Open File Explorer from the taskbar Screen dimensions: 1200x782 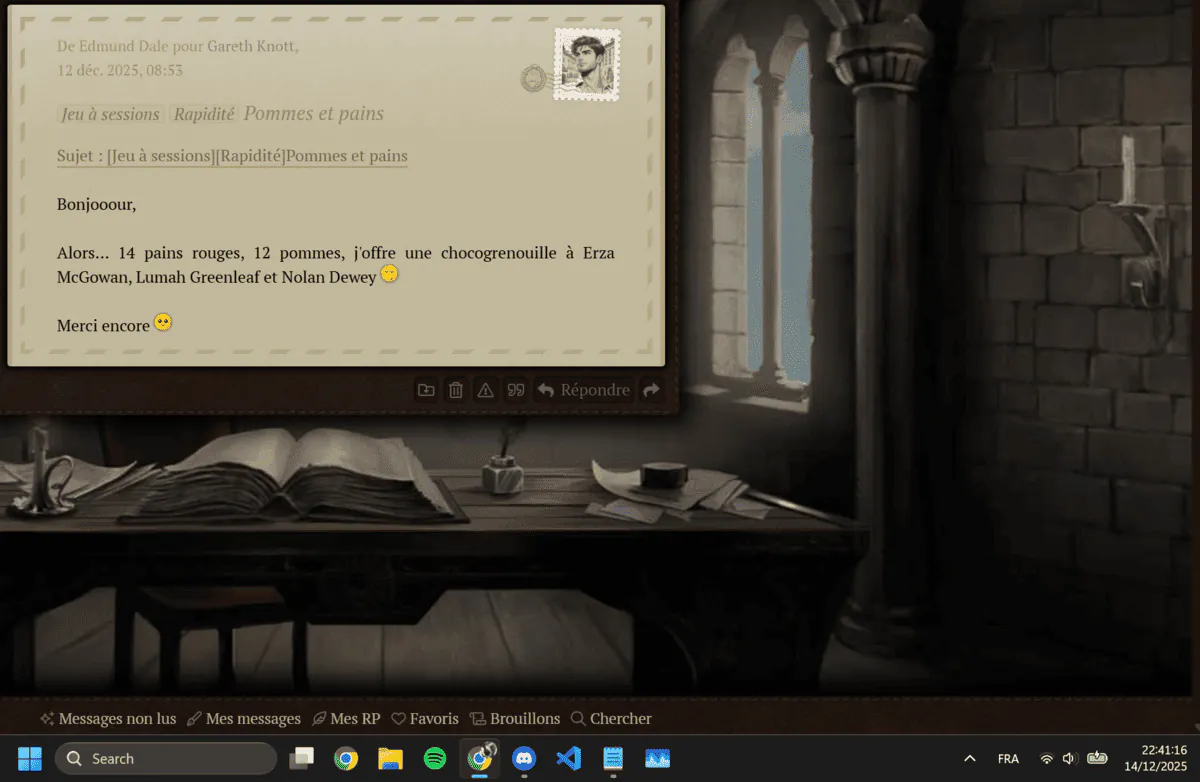390,759
